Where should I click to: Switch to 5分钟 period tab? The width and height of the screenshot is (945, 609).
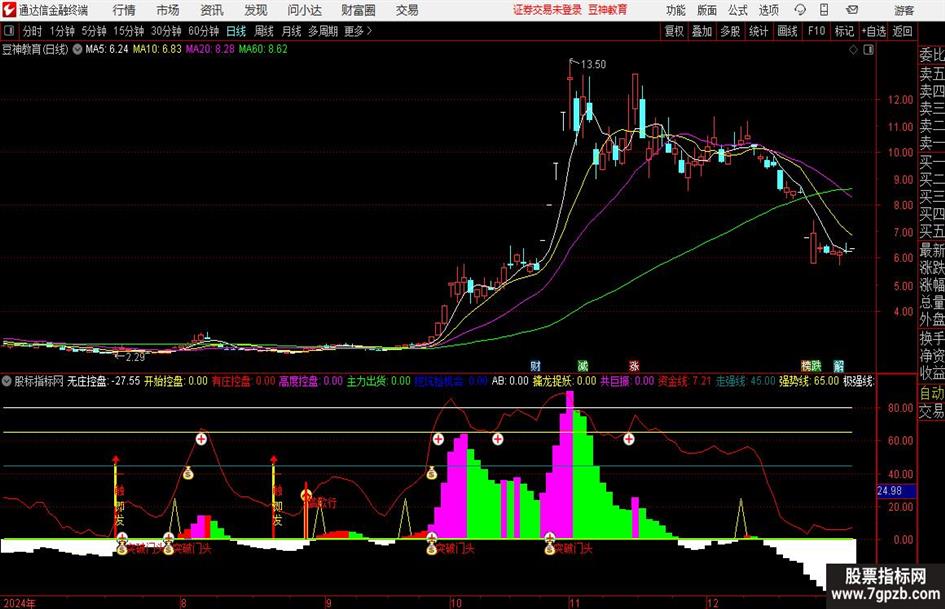click(94, 31)
